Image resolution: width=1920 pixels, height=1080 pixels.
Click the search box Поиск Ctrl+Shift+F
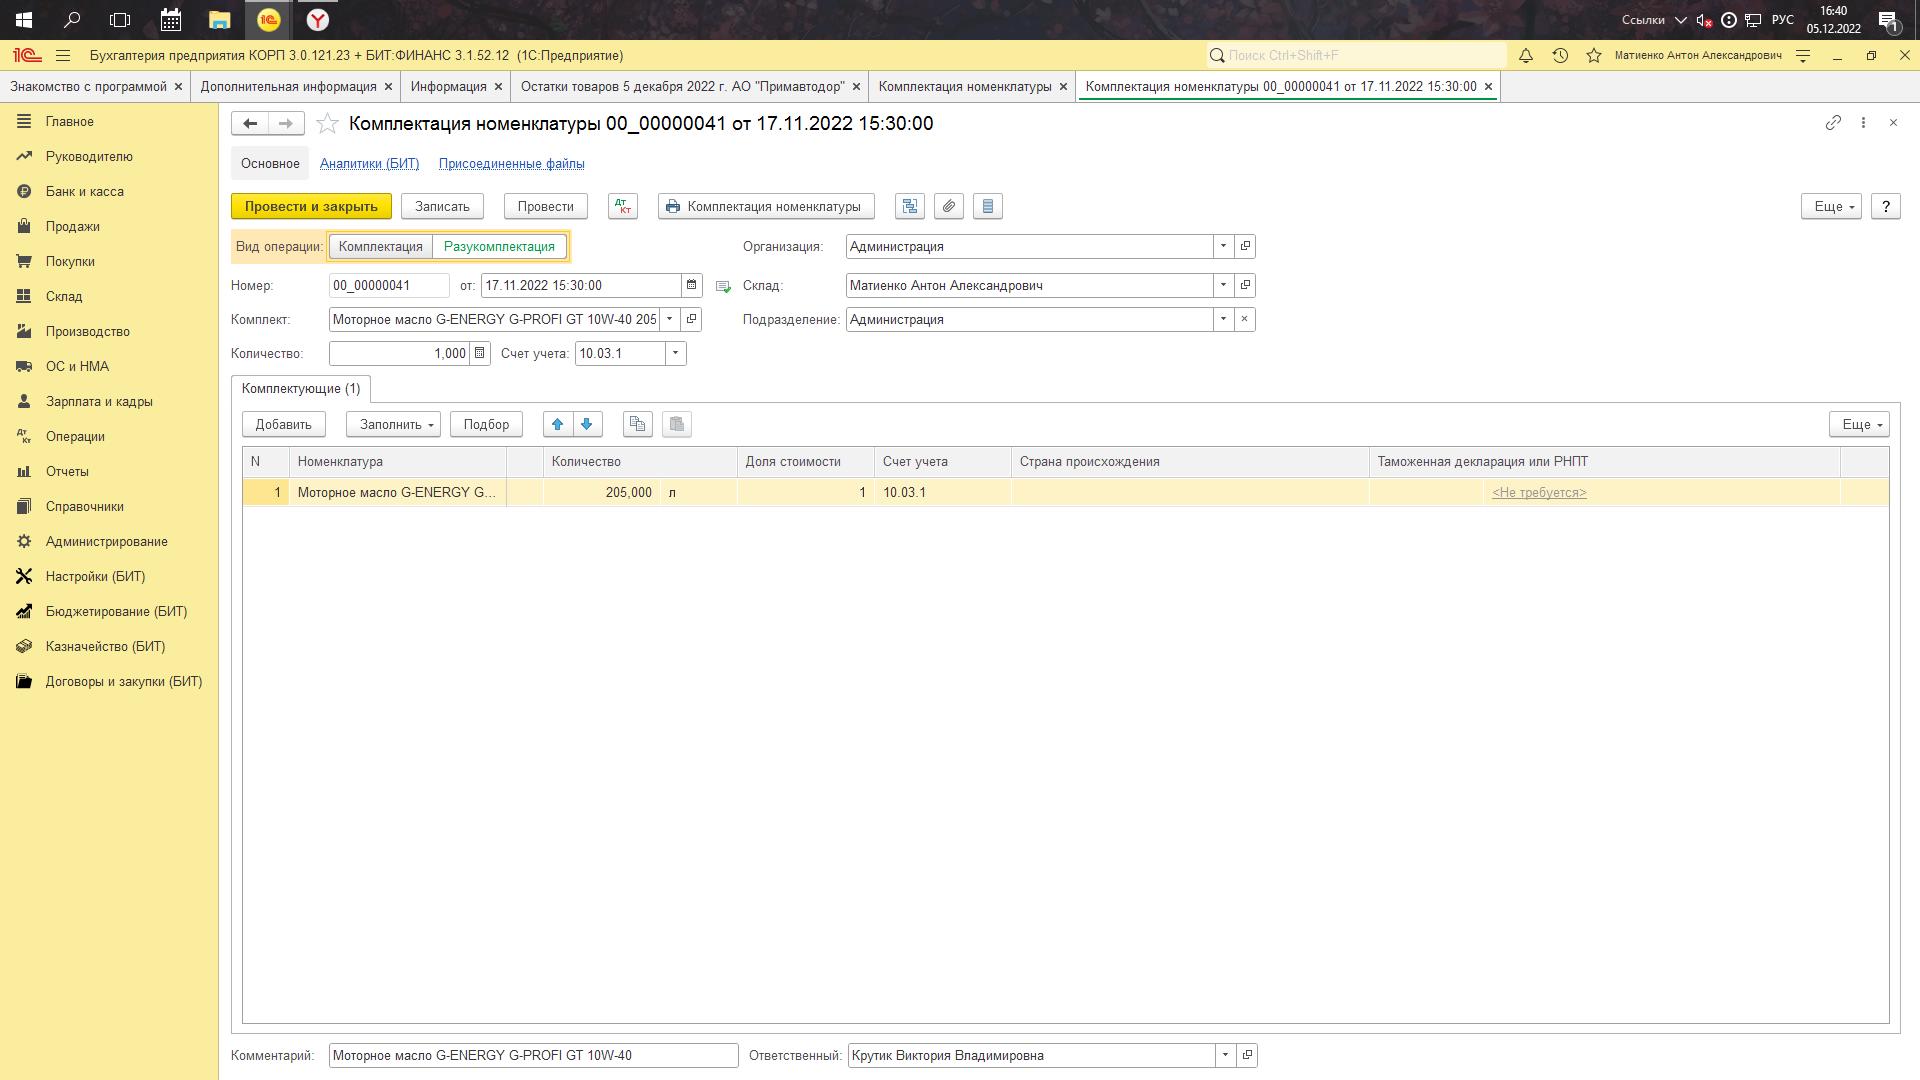coord(1356,56)
